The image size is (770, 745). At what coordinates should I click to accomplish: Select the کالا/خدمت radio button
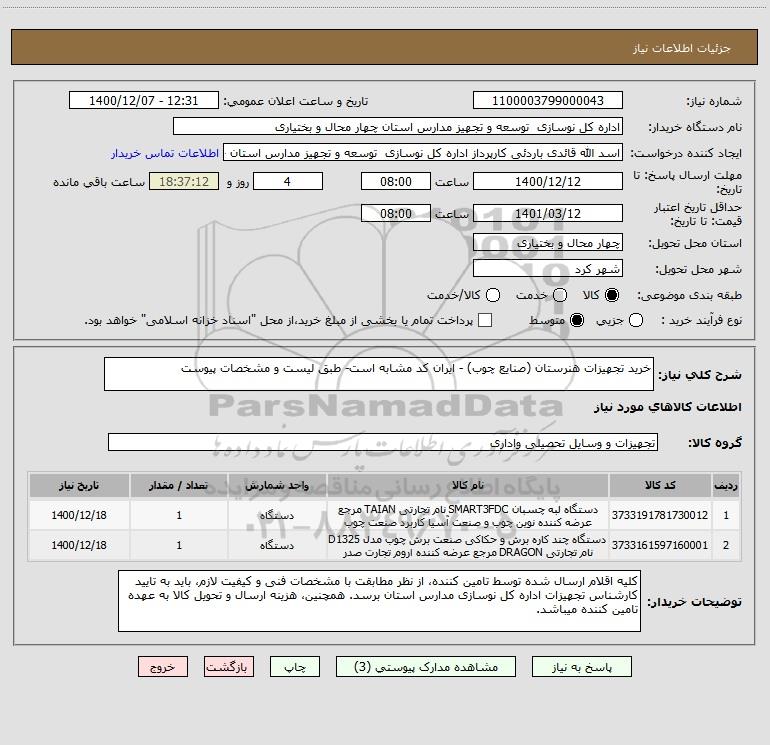pos(493,295)
